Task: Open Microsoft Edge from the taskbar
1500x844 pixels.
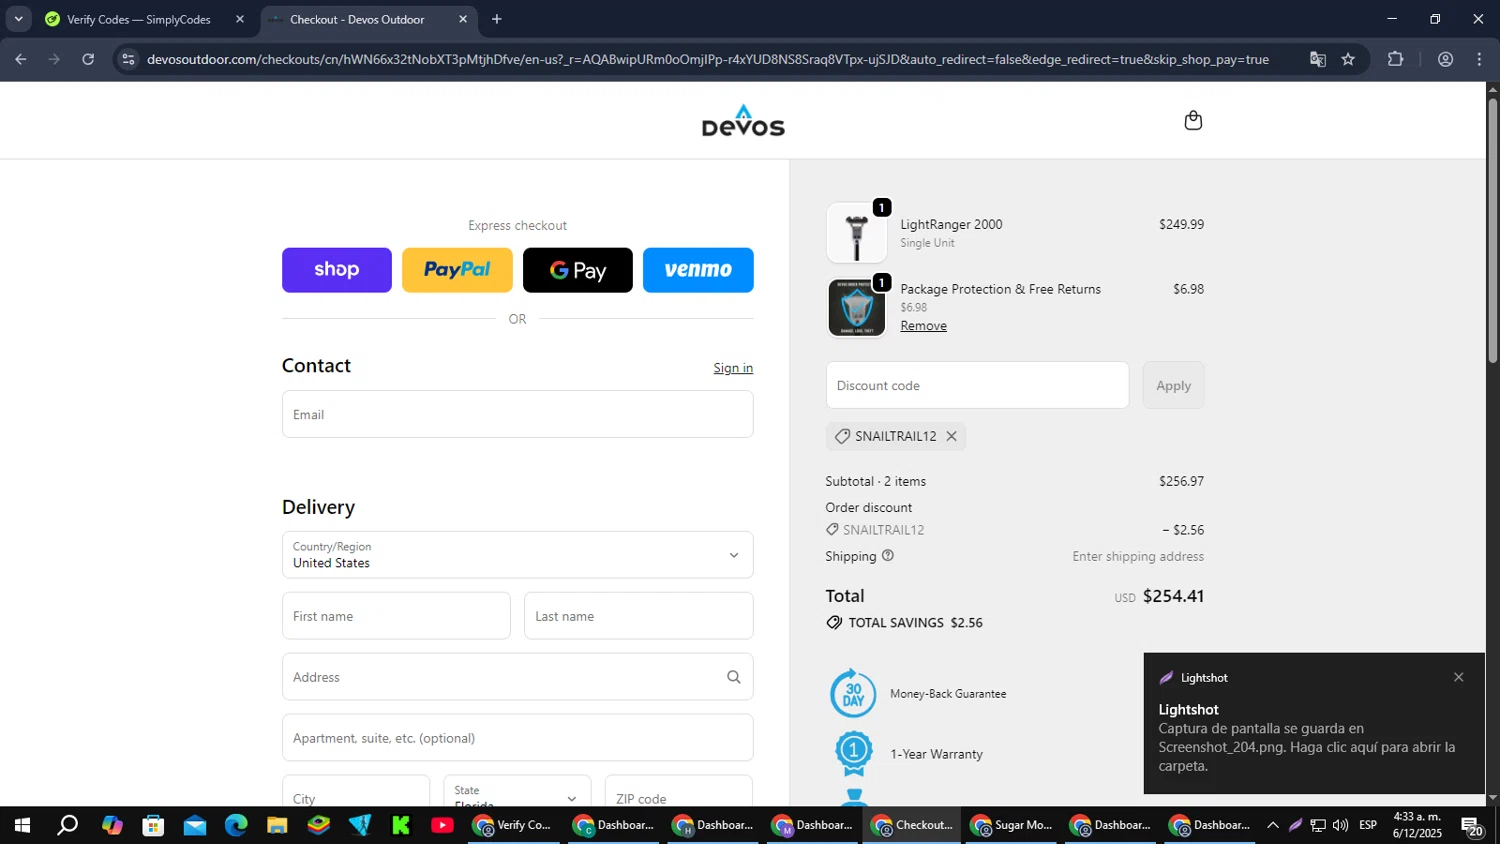Action: pos(236,825)
